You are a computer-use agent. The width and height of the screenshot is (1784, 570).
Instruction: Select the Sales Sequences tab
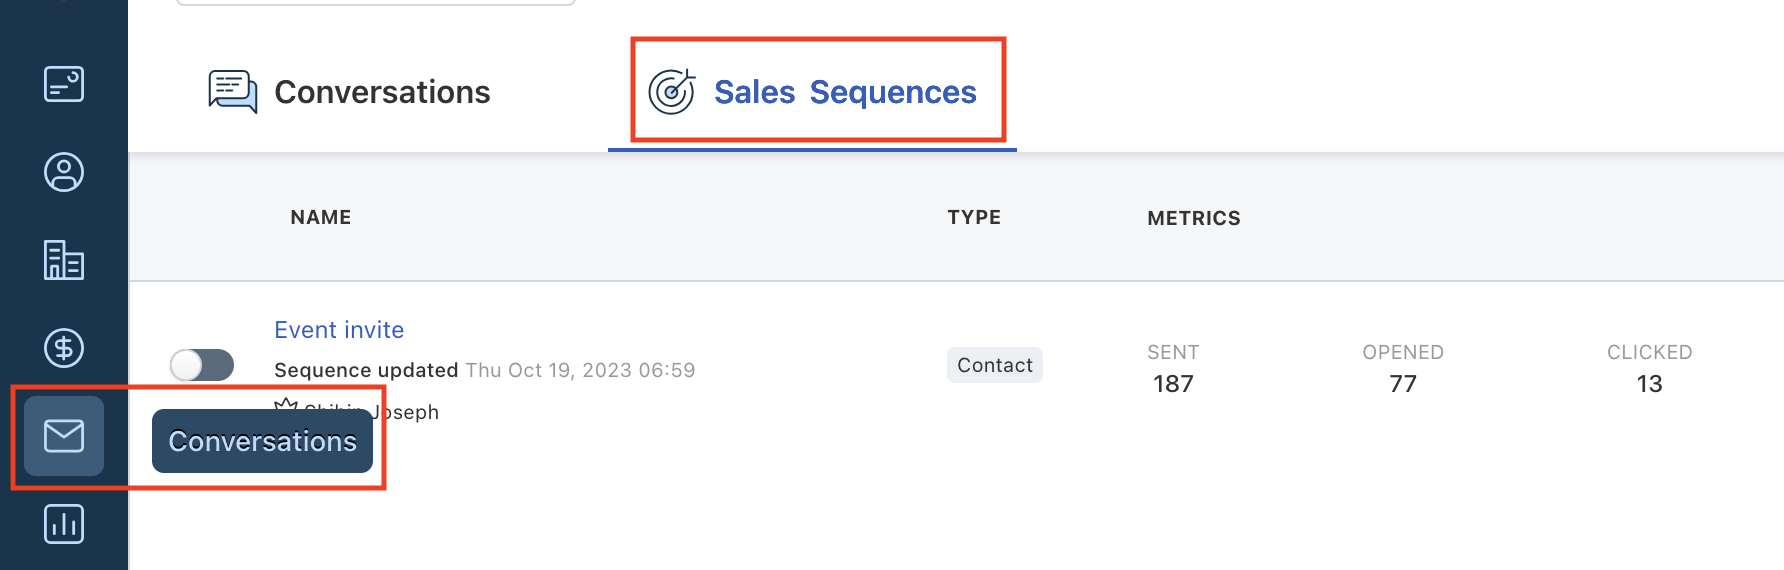[812, 92]
